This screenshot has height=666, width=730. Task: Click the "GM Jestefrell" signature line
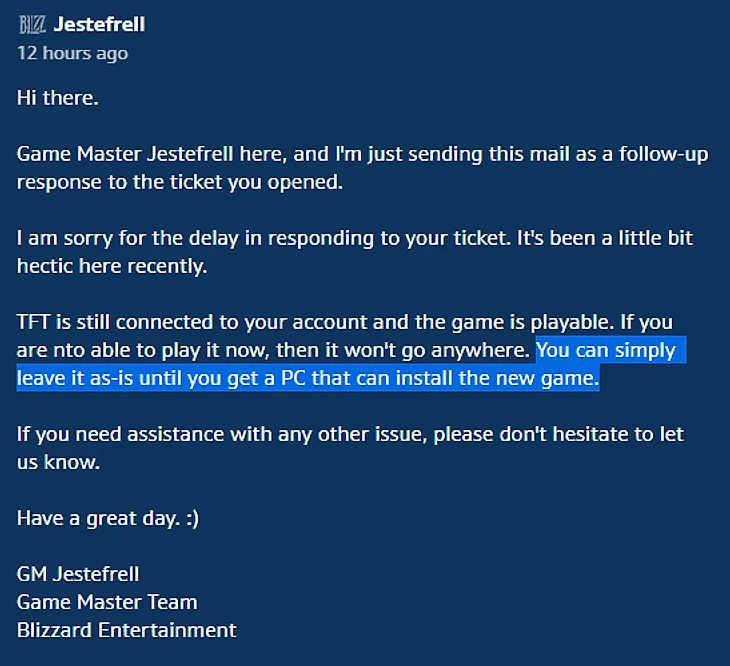(x=78, y=574)
